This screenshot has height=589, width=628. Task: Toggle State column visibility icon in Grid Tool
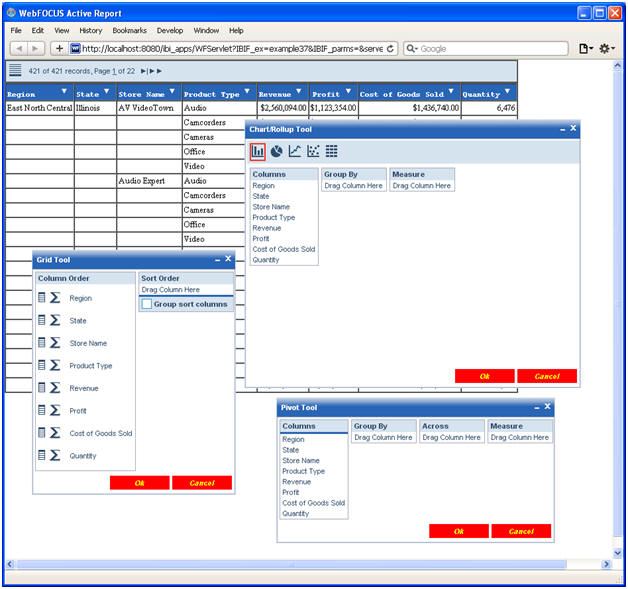pyautogui.click(x=42, y=320)
